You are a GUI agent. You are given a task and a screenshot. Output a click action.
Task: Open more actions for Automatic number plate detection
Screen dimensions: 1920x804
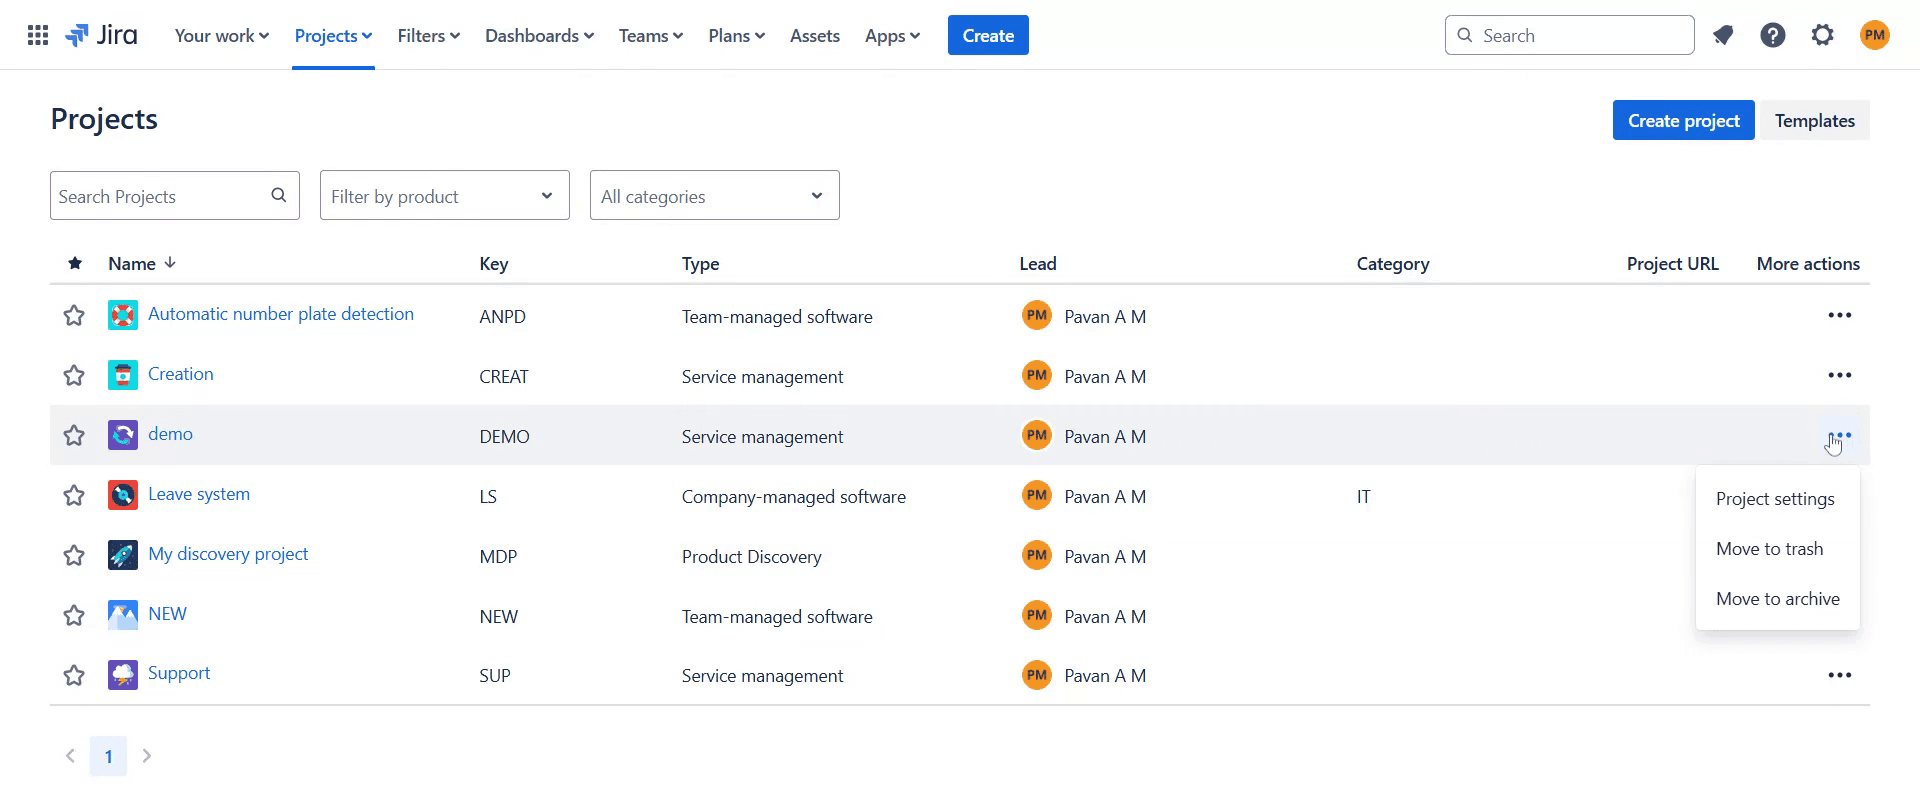pos(1839,316)
